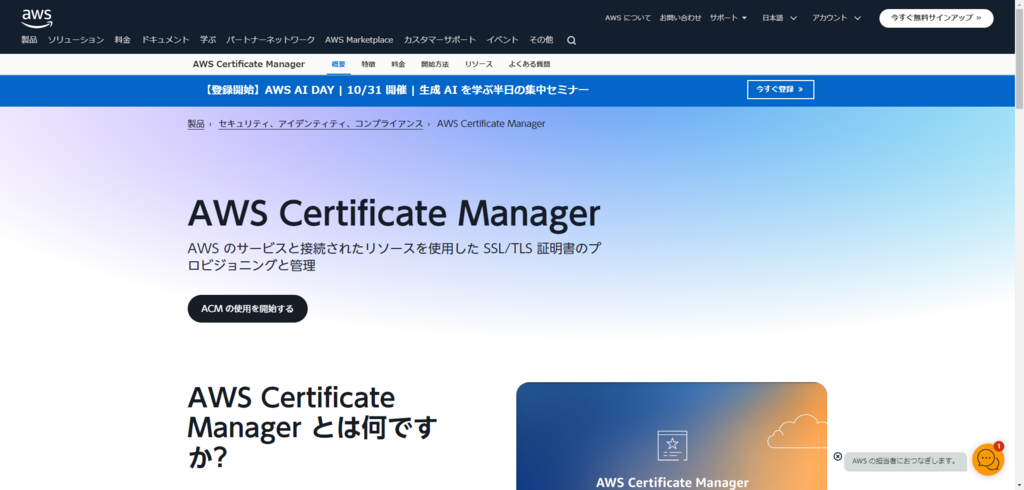Open the orange chat bubble icon
Screen dimensions: 1024x490
(x=987, y=459)
